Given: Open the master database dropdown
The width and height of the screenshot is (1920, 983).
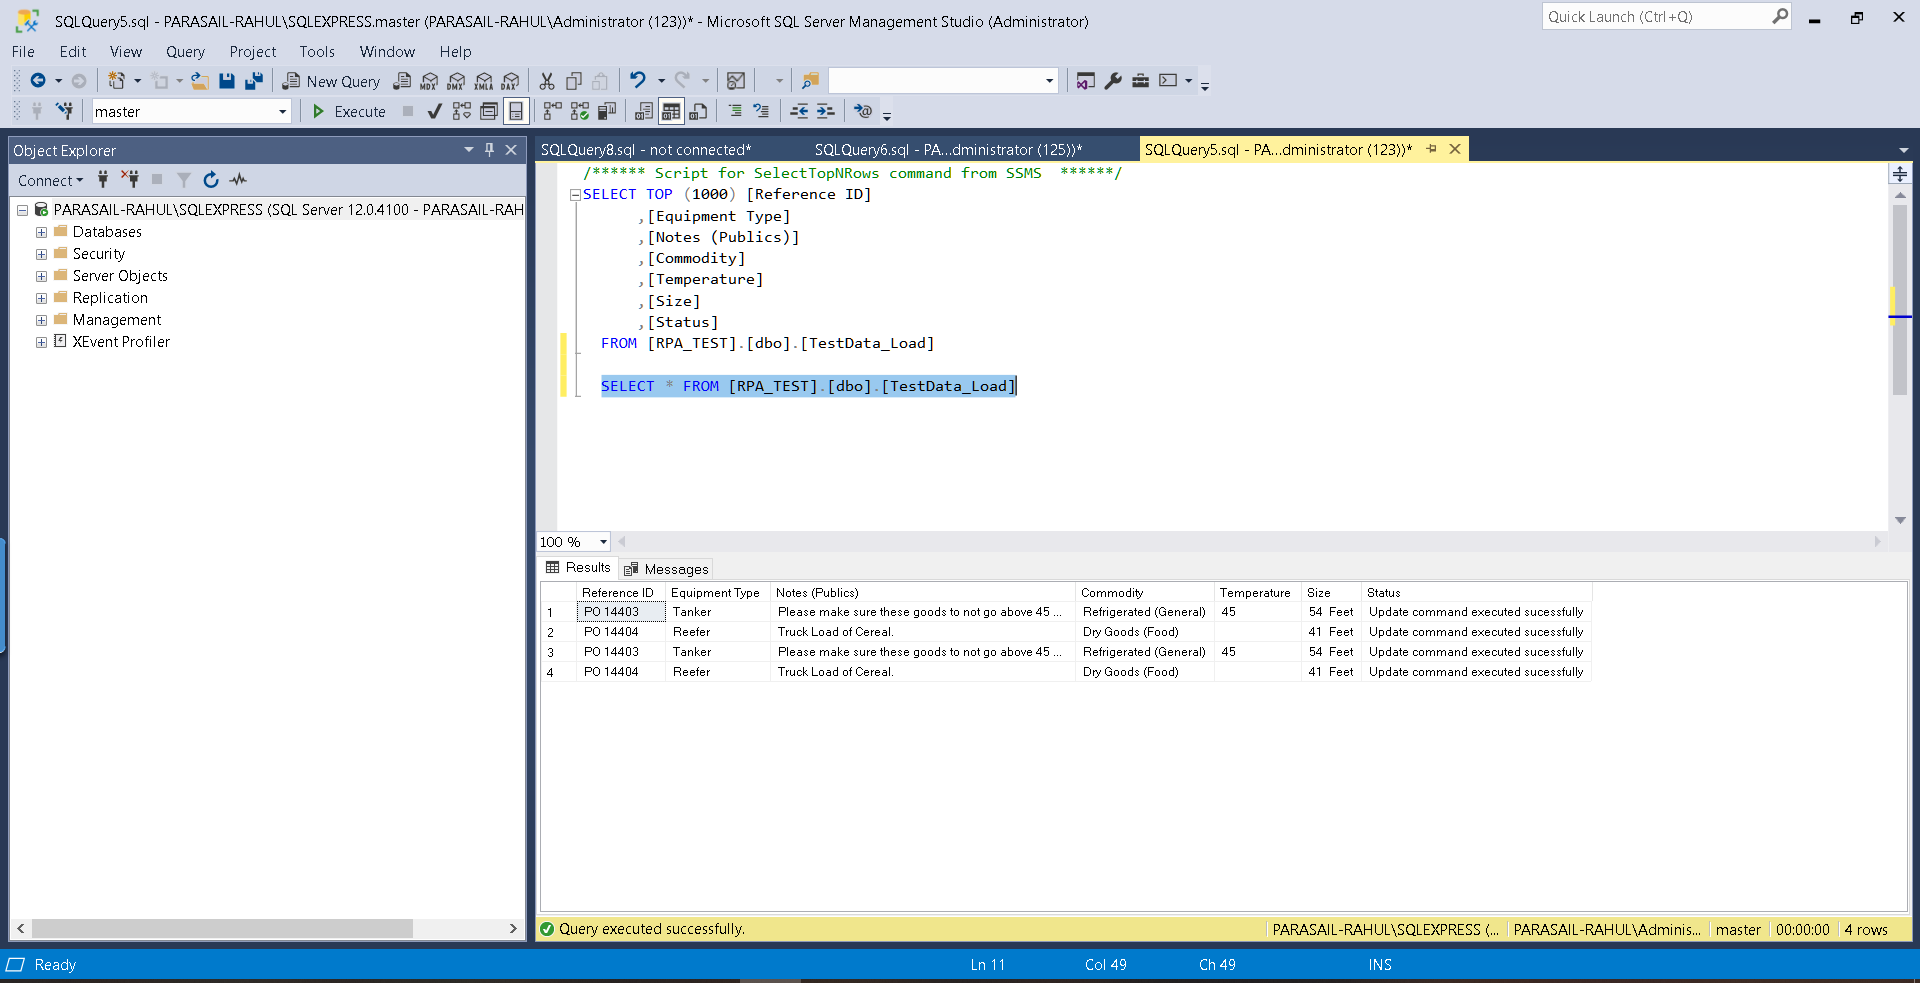Looking at the screenshot, I should (282, 112).
